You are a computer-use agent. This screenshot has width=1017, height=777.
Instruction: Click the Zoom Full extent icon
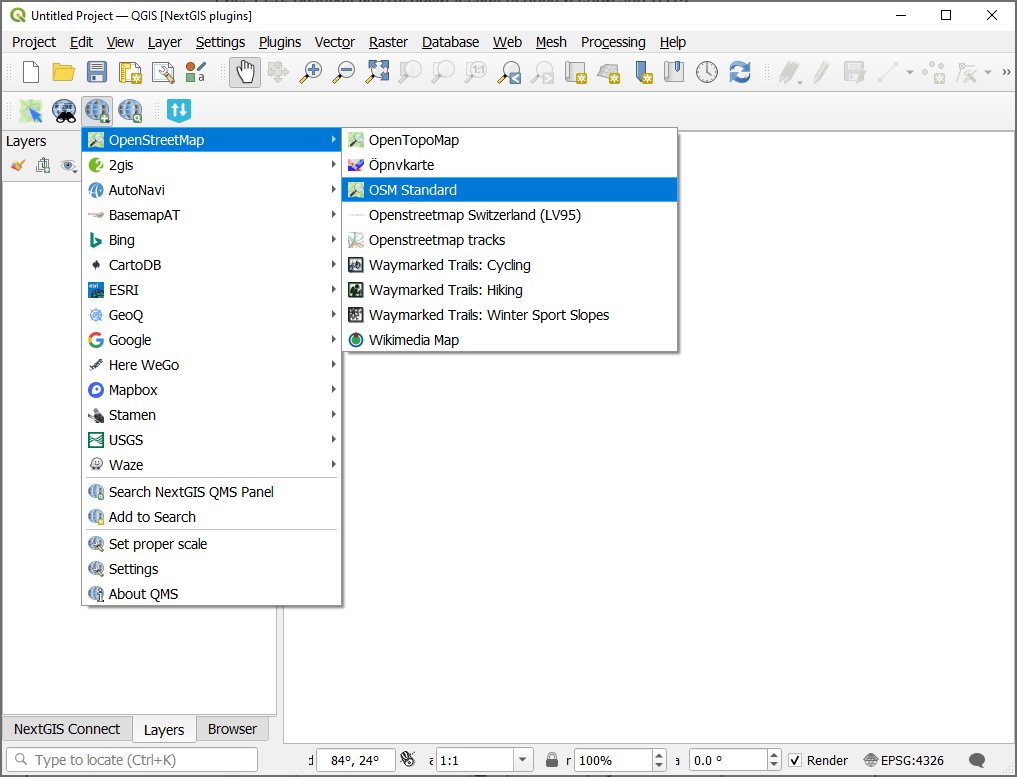coord(377,72)
